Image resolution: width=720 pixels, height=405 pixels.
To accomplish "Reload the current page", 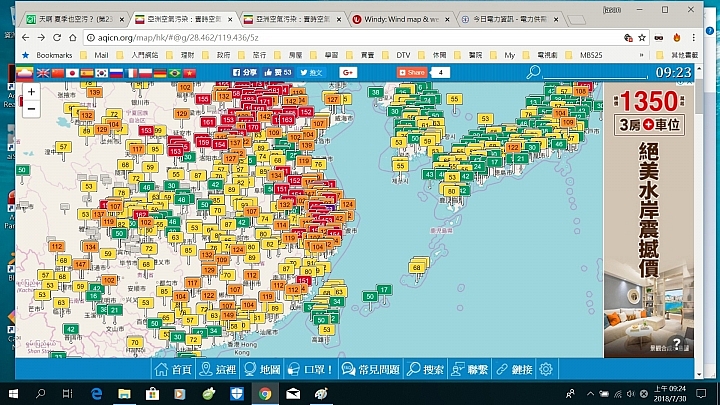I will coord(57,38).
